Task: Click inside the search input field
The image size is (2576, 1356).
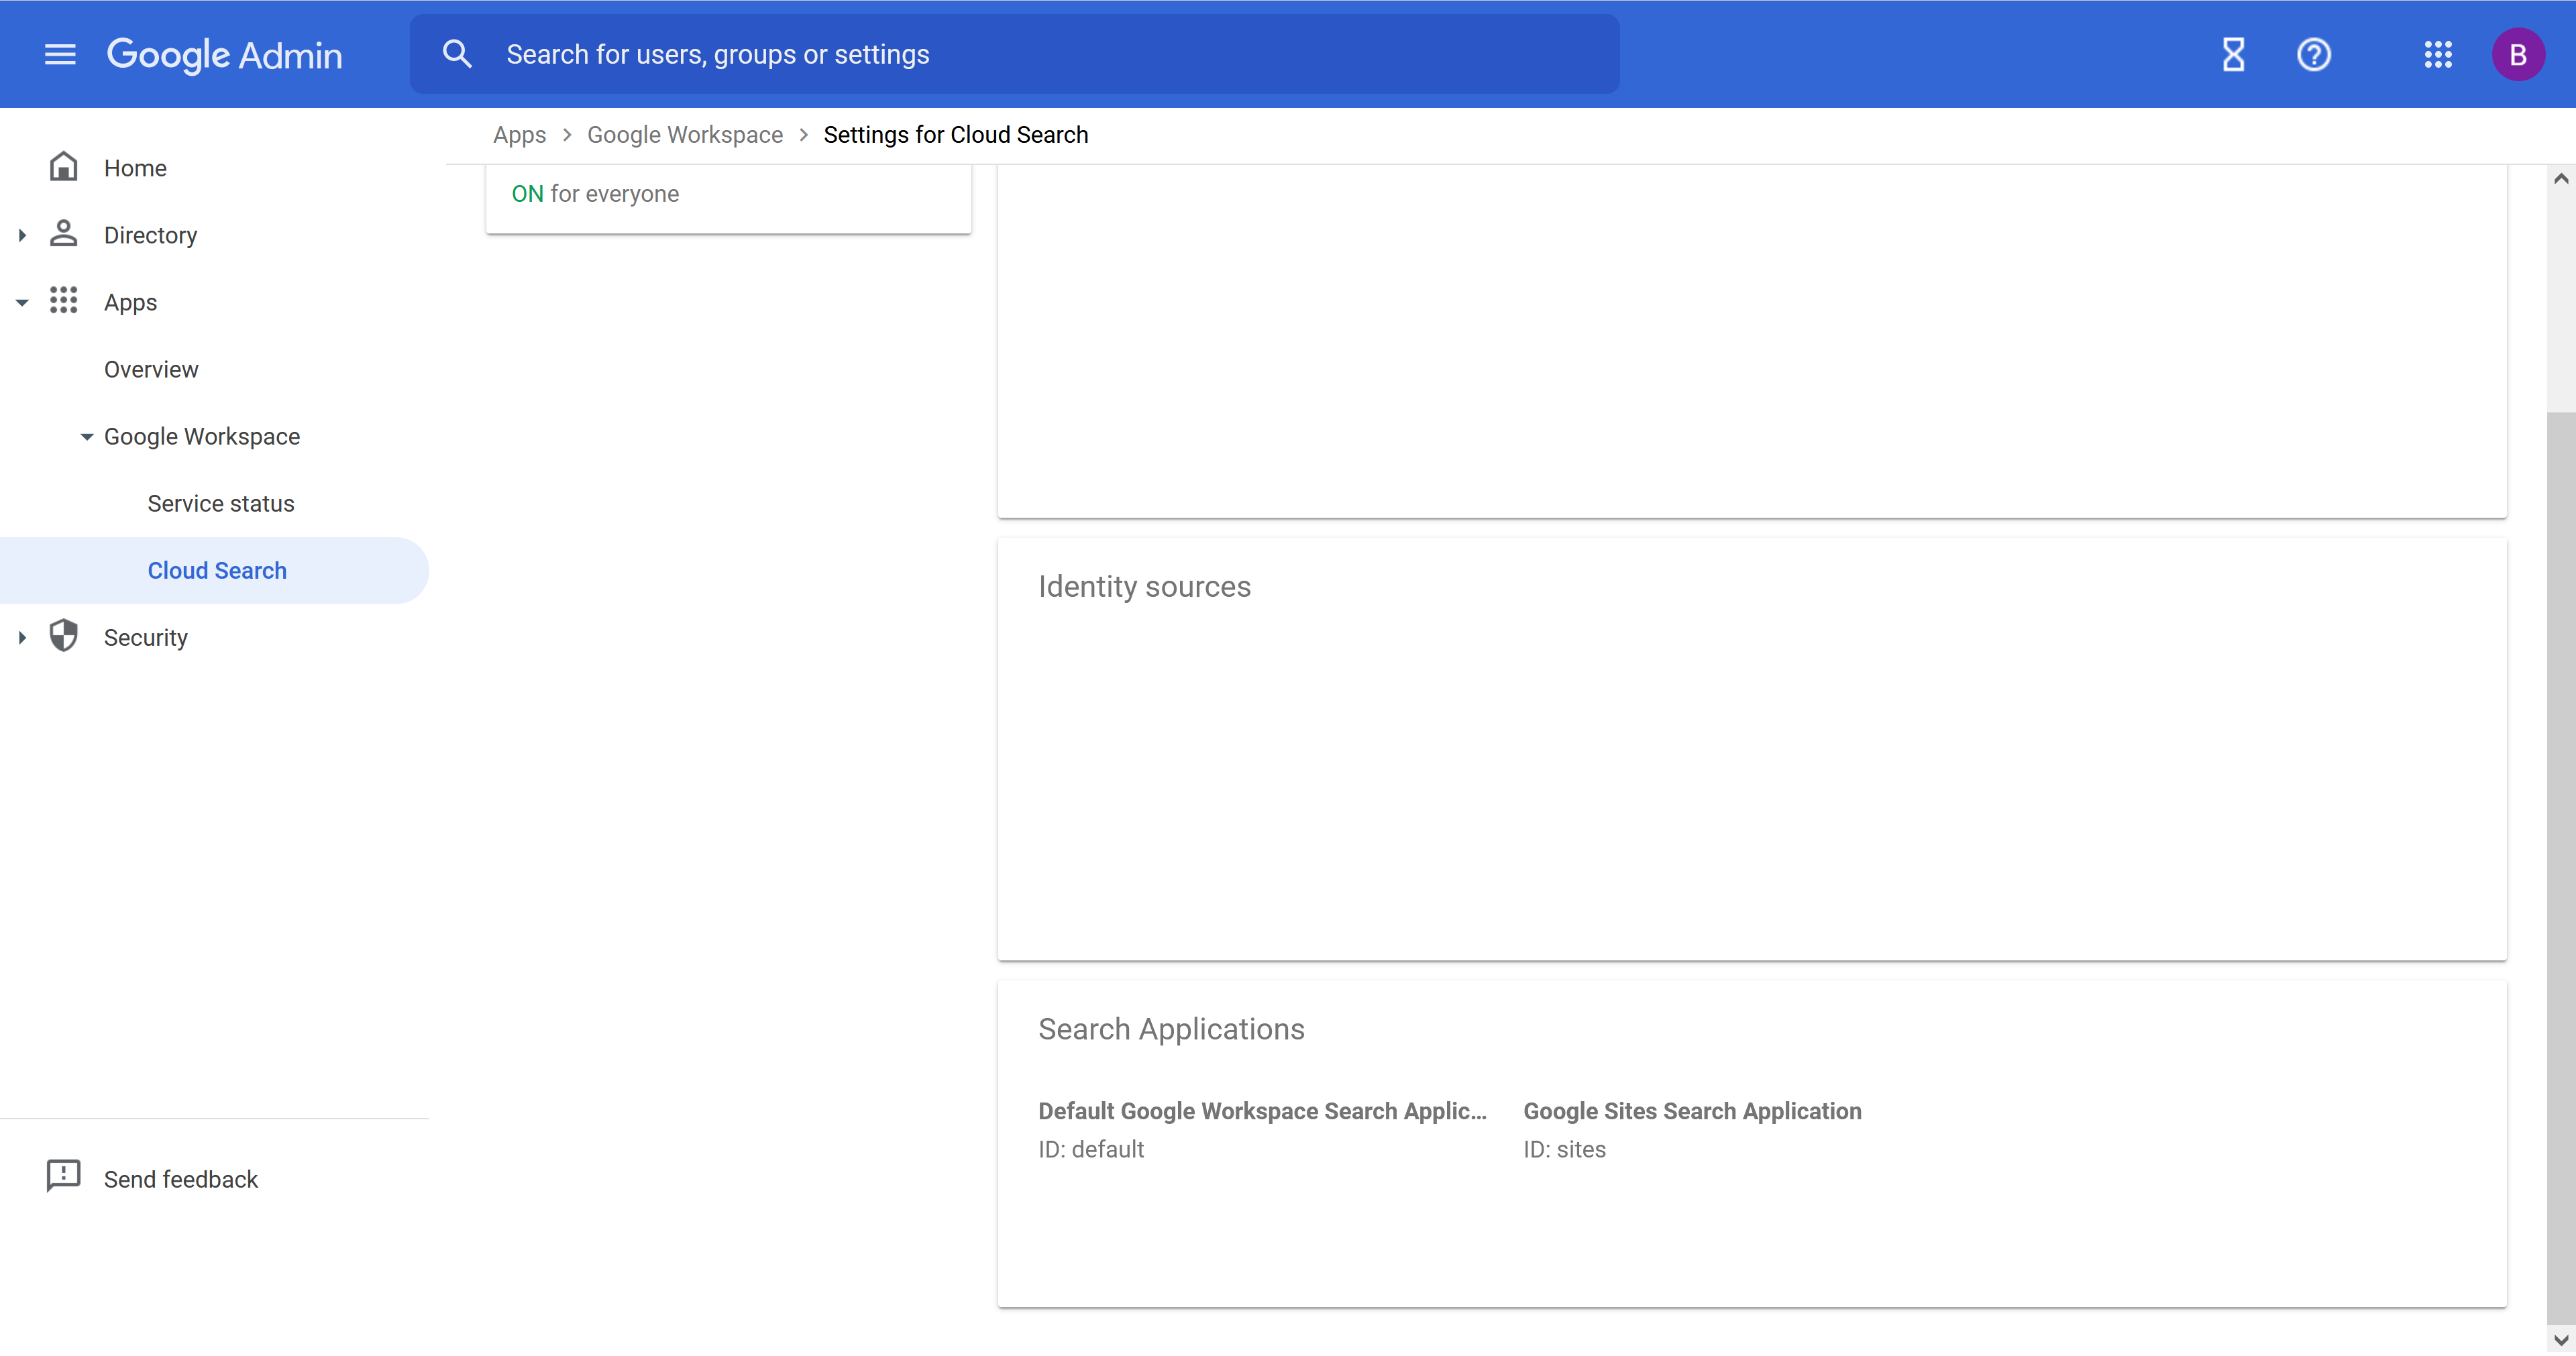Action: [1000, 54]
